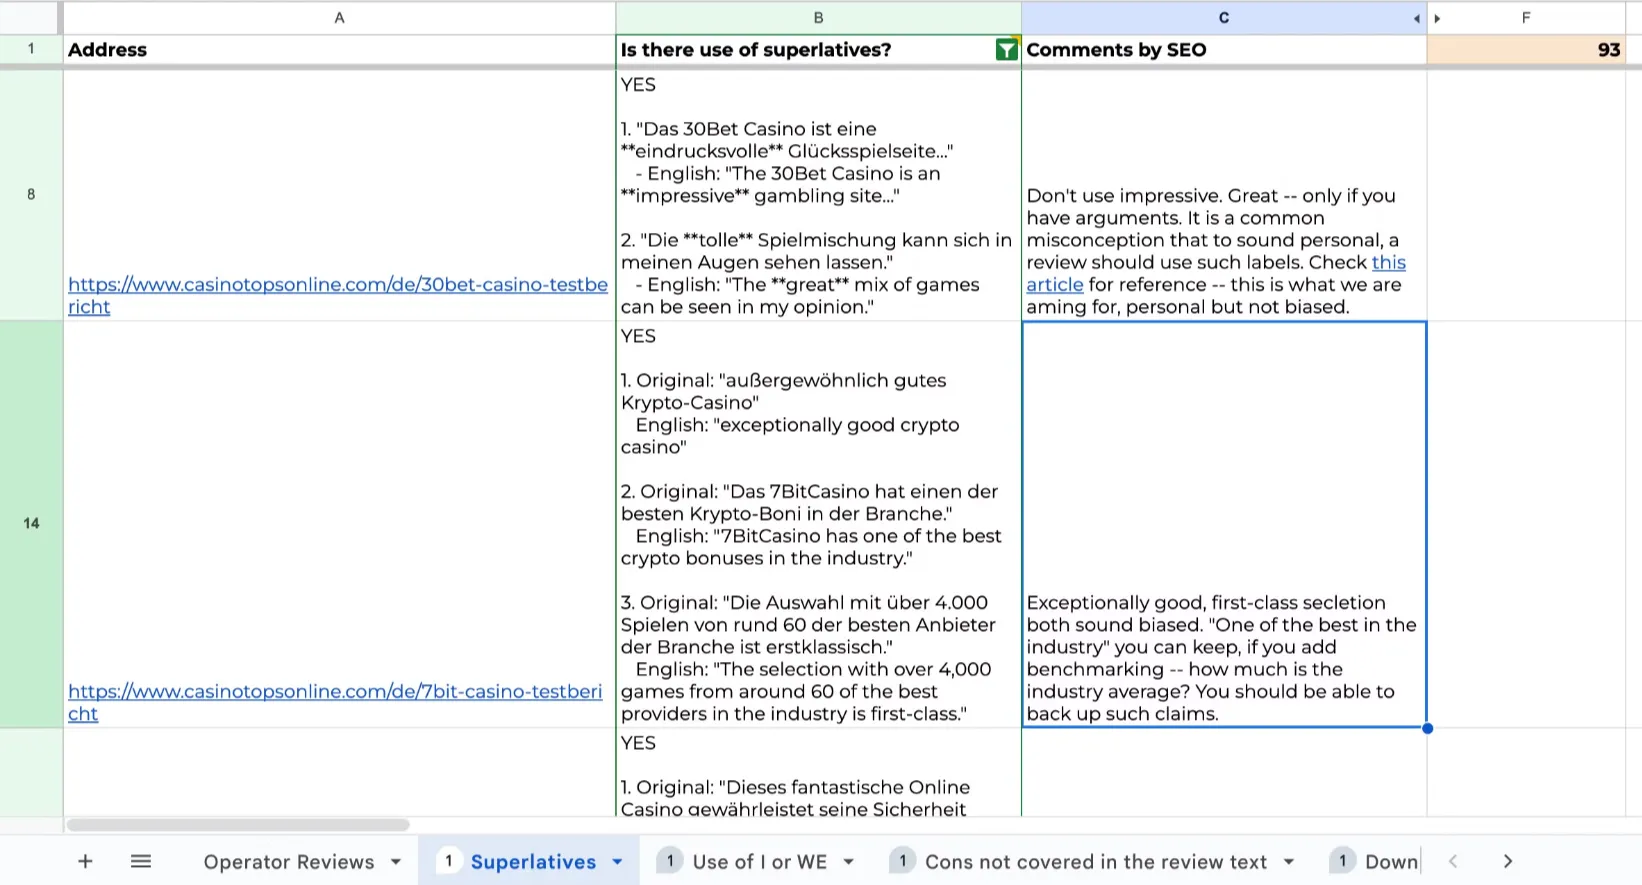Click left arrow to unhide hidden columns
The height and width of the screenshot is (885, 1642).
(x=1416, y=19)
